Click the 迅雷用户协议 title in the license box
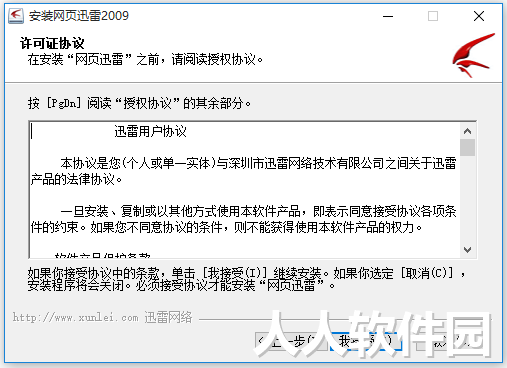507x368 pixels. (150, 131)
